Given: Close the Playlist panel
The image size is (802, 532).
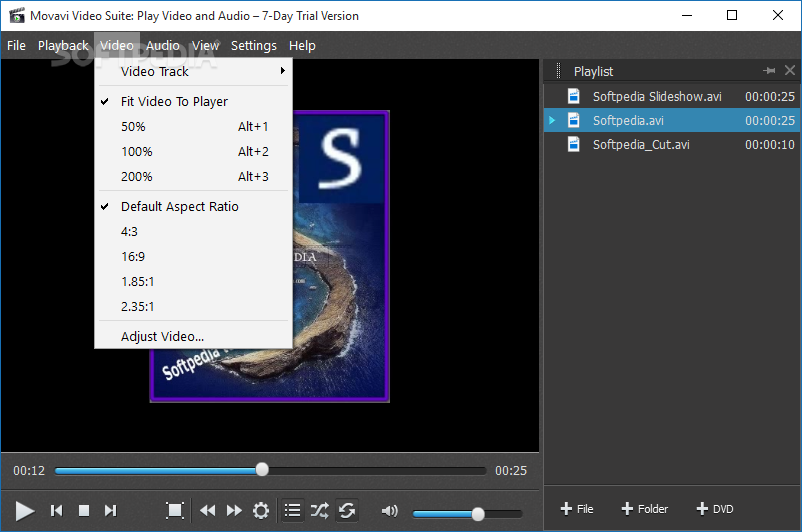Looking at the screenshot, I should pos(790,71).
